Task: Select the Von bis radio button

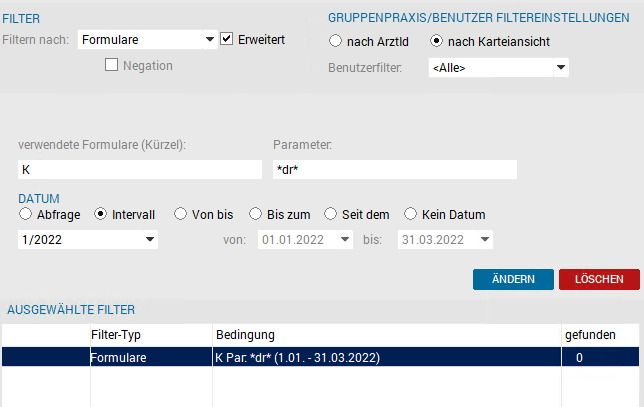Action: pos(180,214)
